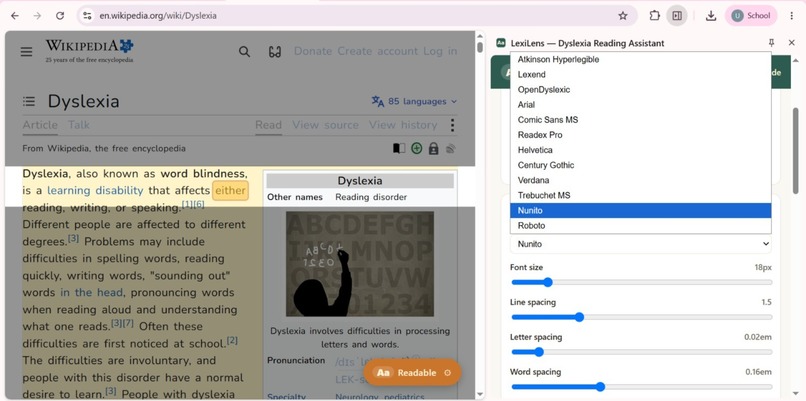This screenshot has height=401, width=806.
Task: Adjust the Word spacing slider
Action: [x=642, y=387]
